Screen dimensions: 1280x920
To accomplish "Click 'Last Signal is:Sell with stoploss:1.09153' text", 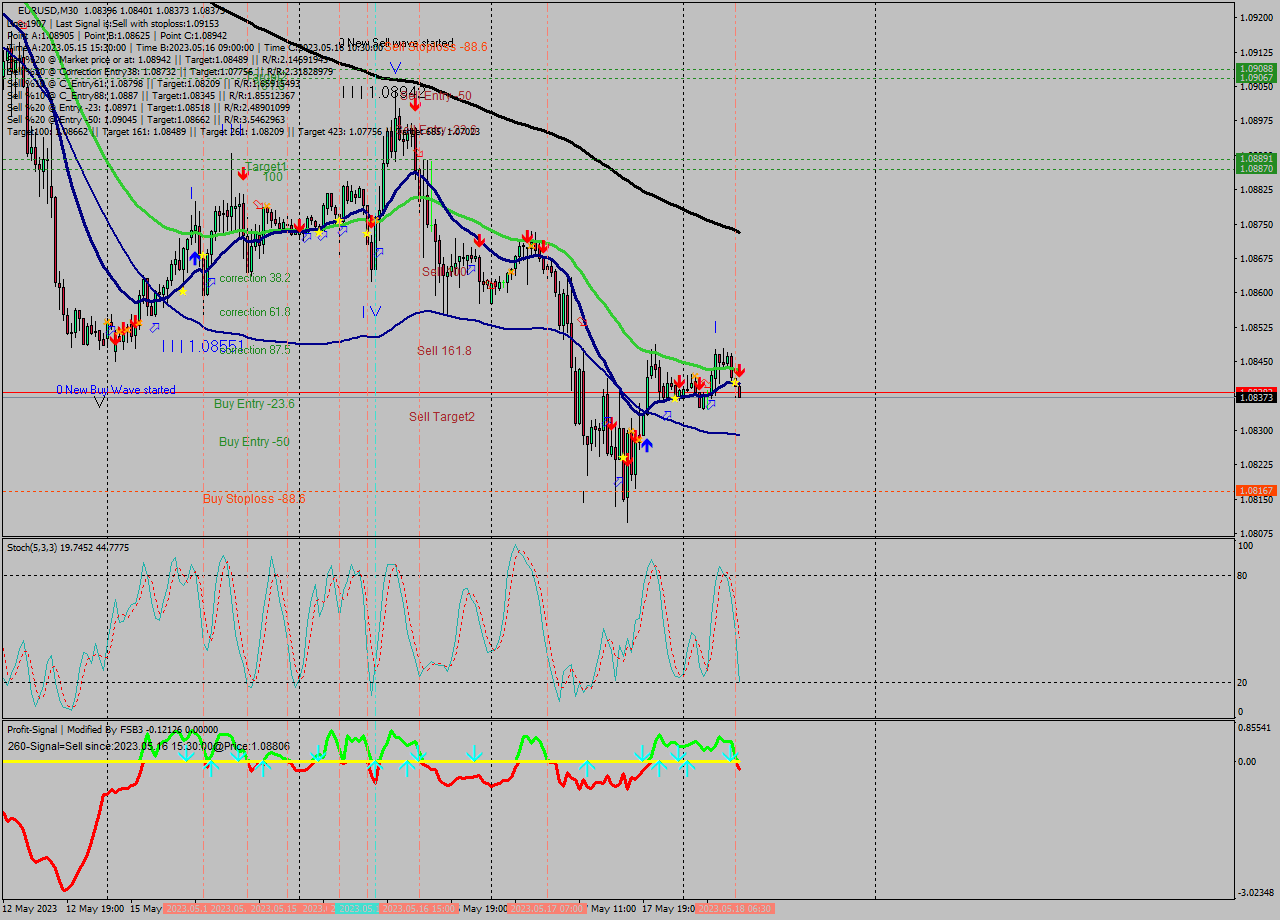I will (x=137, y=23).
